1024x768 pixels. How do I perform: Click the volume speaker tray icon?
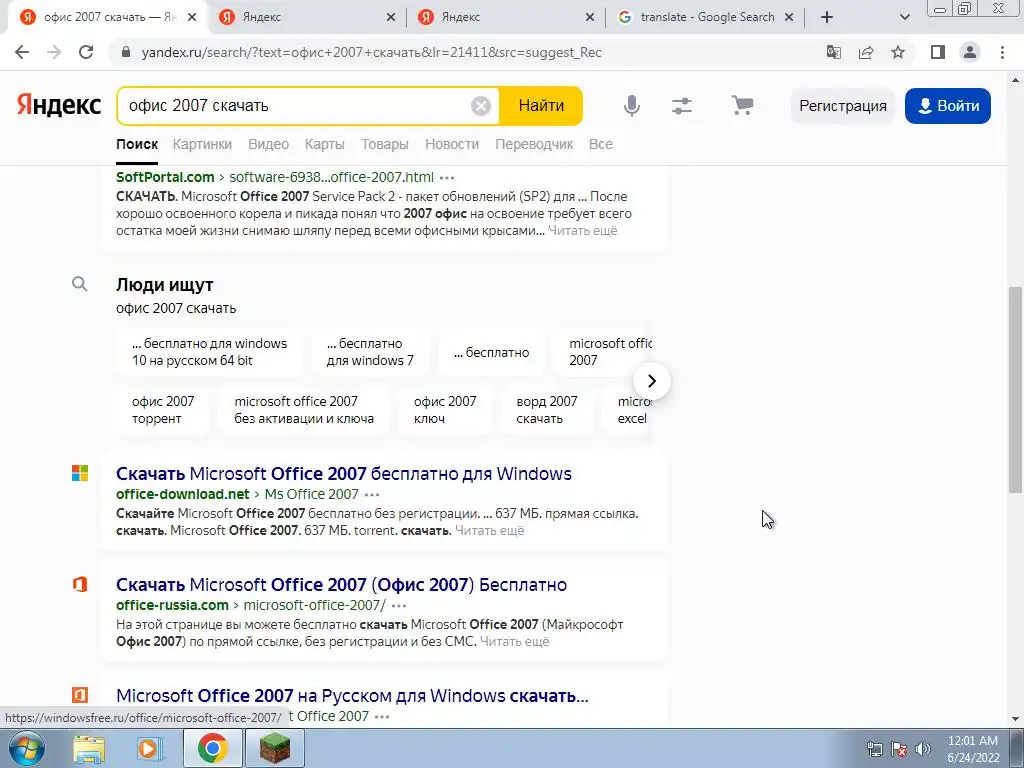[922, 749]
